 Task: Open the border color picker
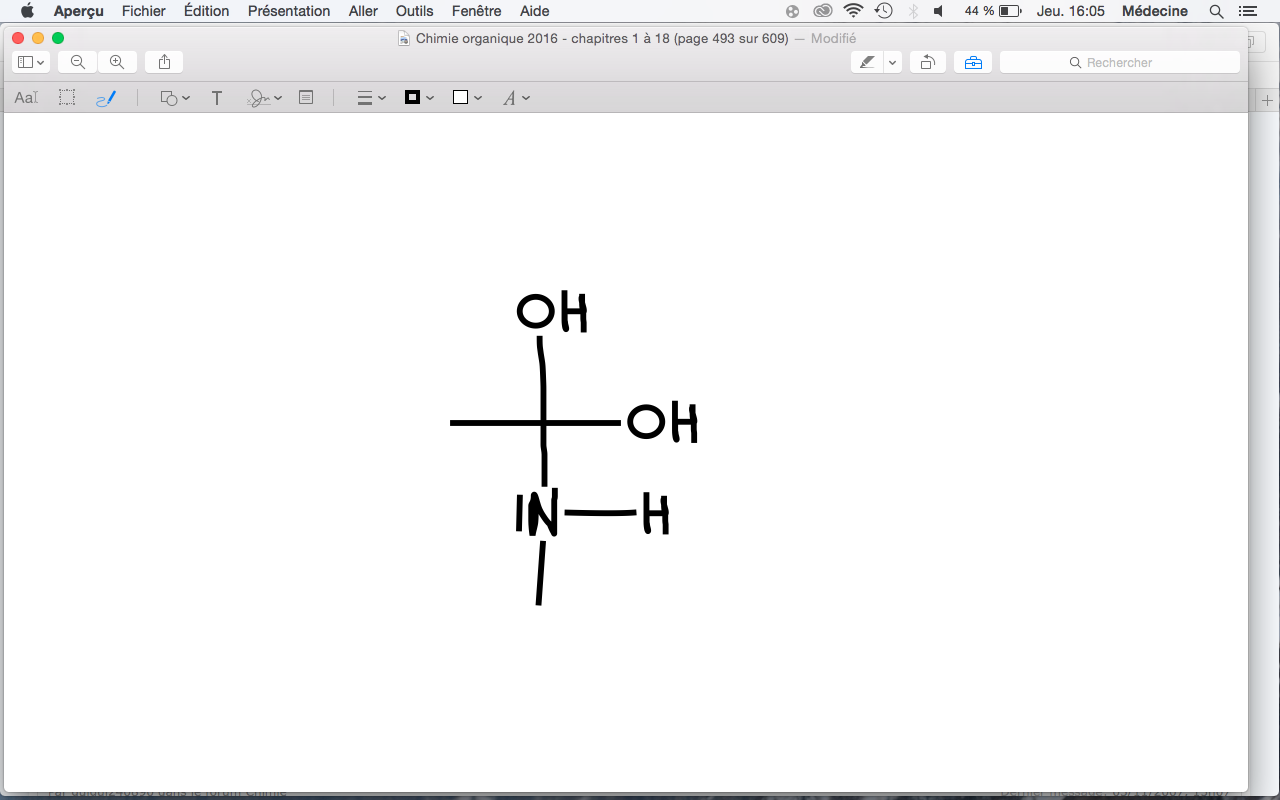click(419, 98)
